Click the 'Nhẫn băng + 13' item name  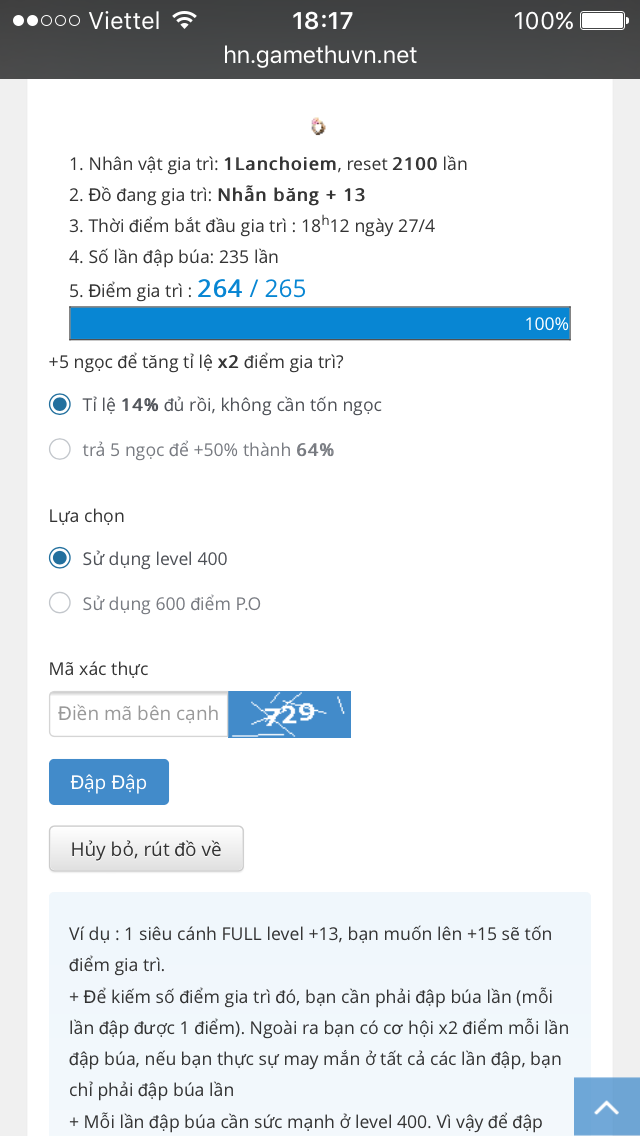click(291, 195)
